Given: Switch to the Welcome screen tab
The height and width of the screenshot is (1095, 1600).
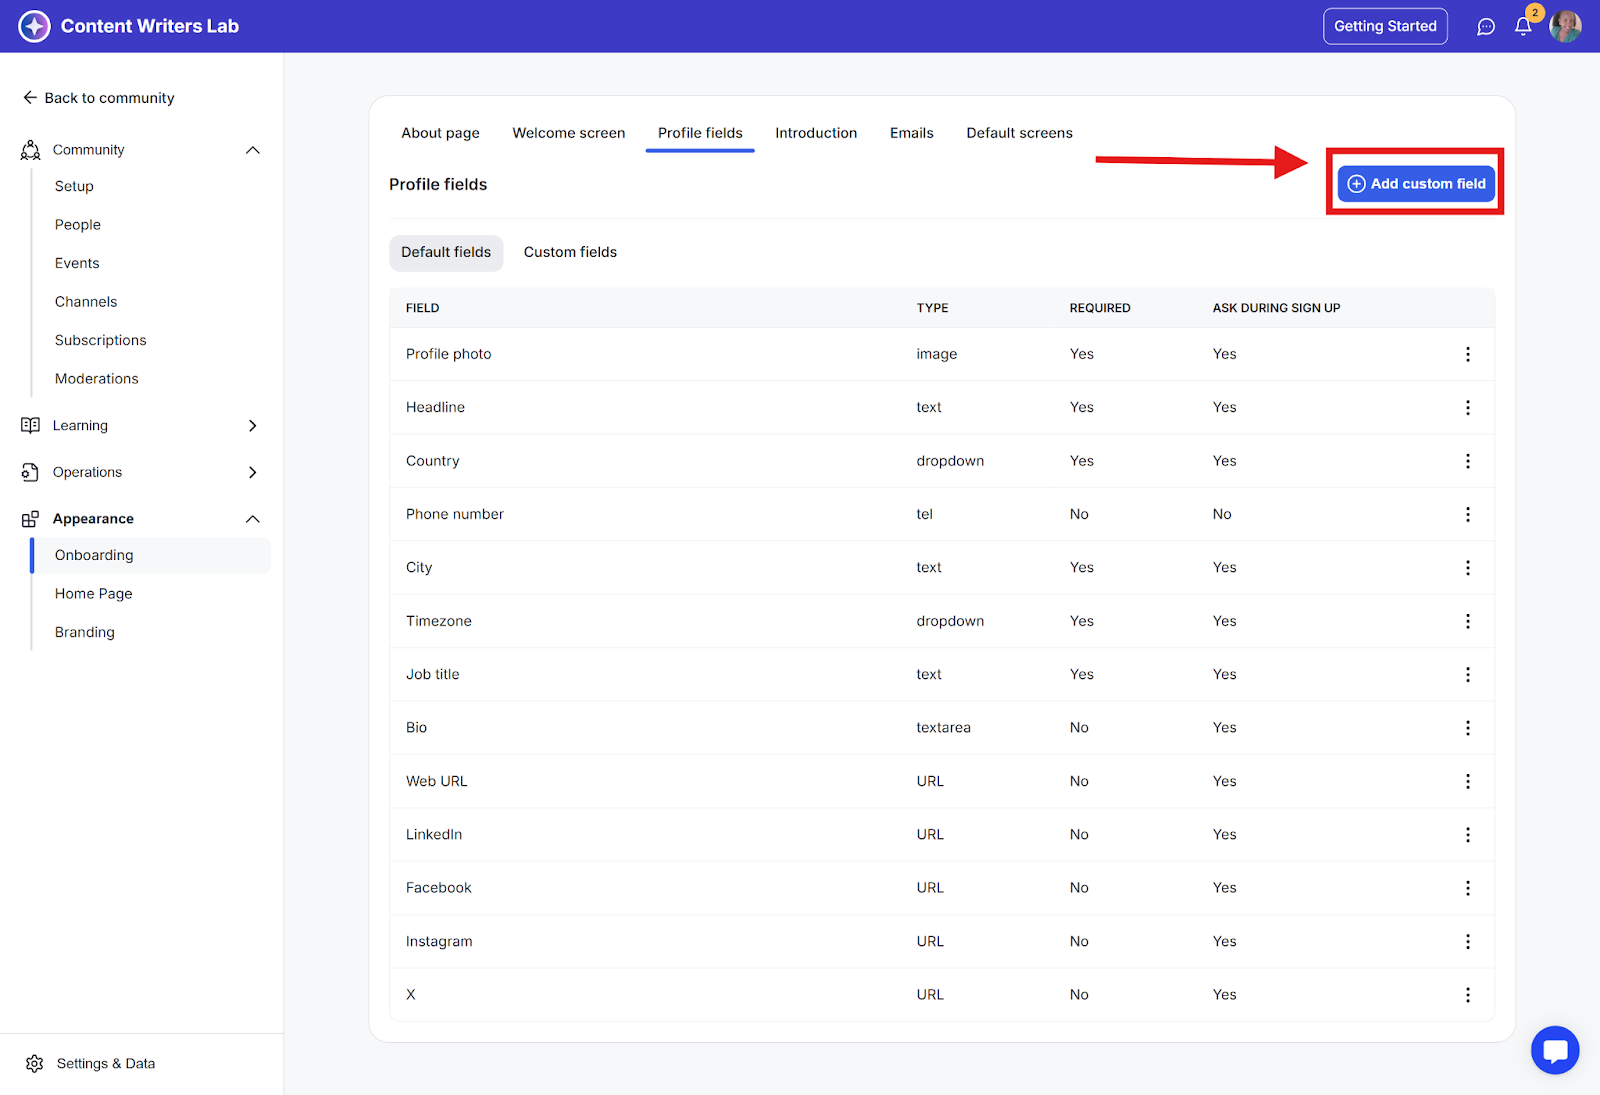Looking at the screenshot, I should pos(568,133).
